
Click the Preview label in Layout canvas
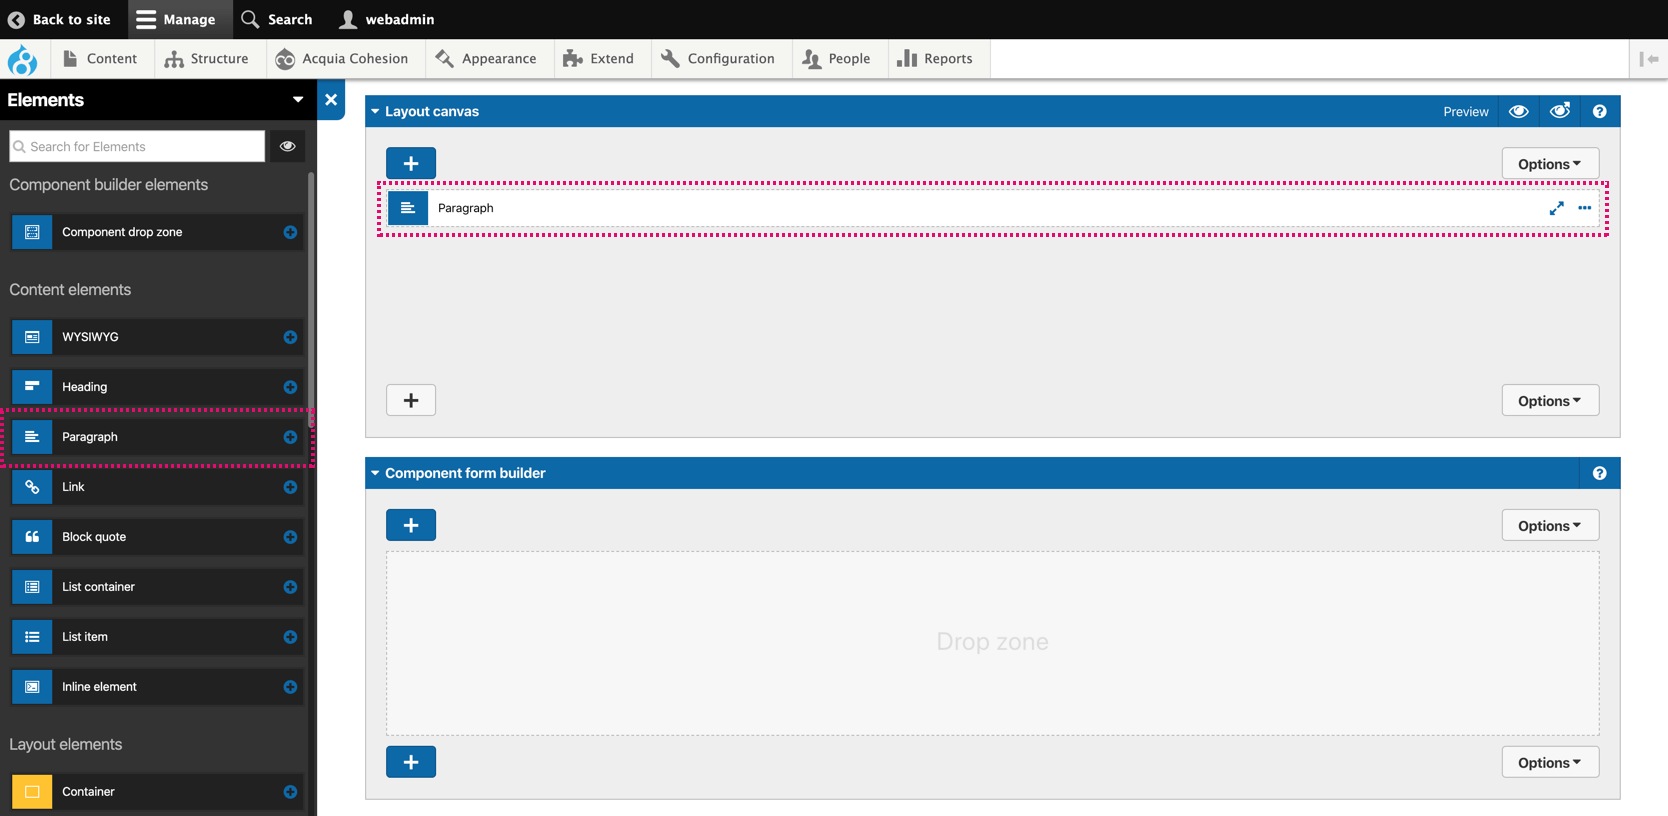pos(1466,112)
